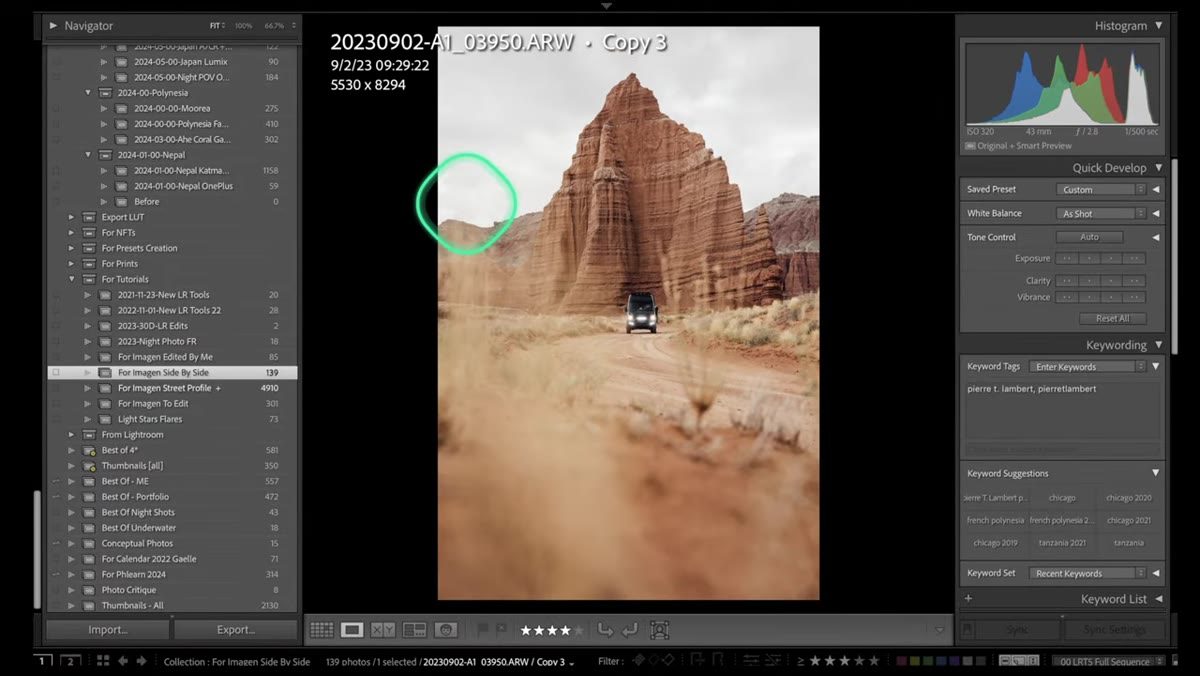
Task: Open Keyword Set Recent Keywords dropdown
Action: point(1088,573)
